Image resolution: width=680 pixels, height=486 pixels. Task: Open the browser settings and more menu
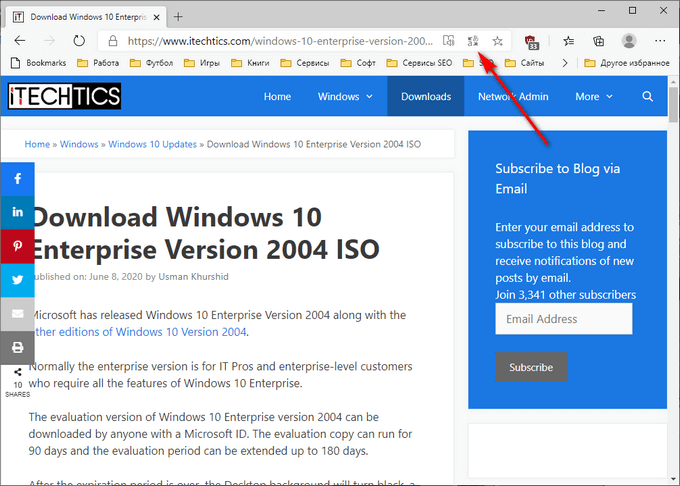(660, 41)
